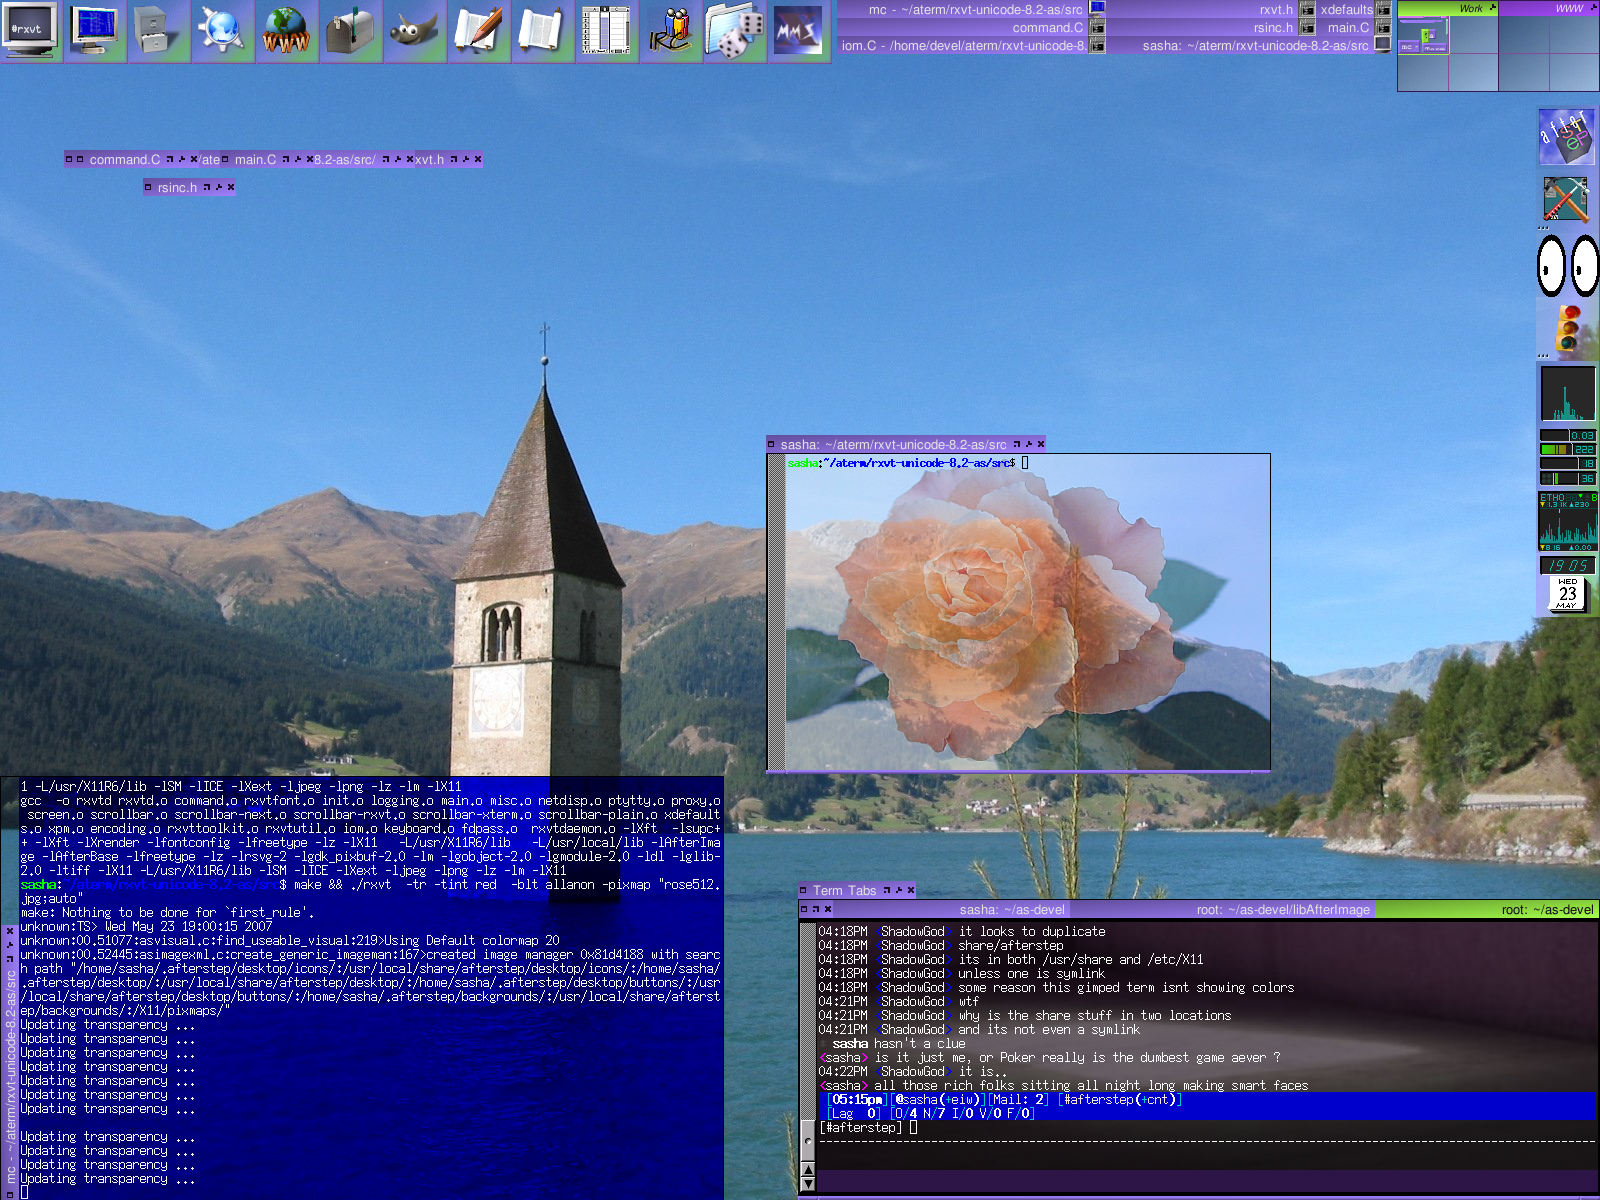Open the May 23 calendar applet

[1567, 594]
